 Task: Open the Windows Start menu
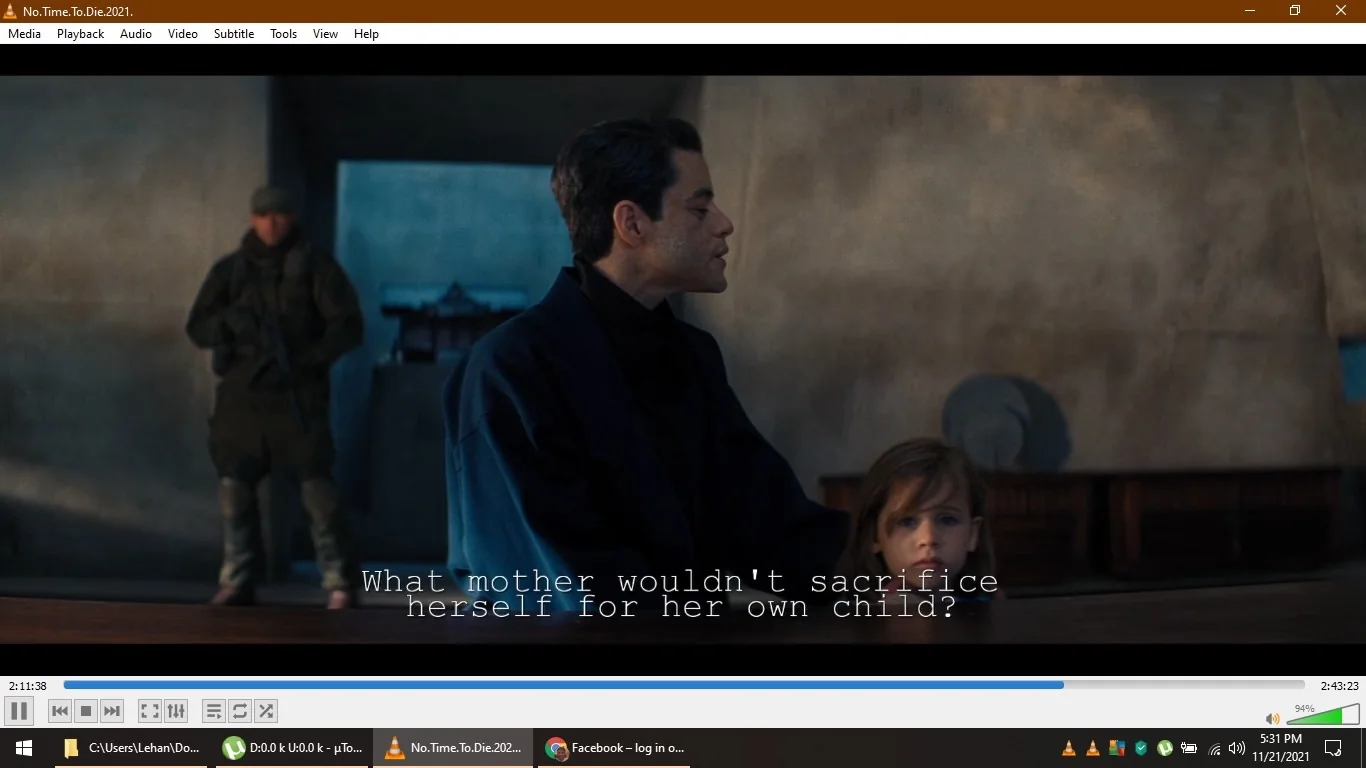pos(24,748)
